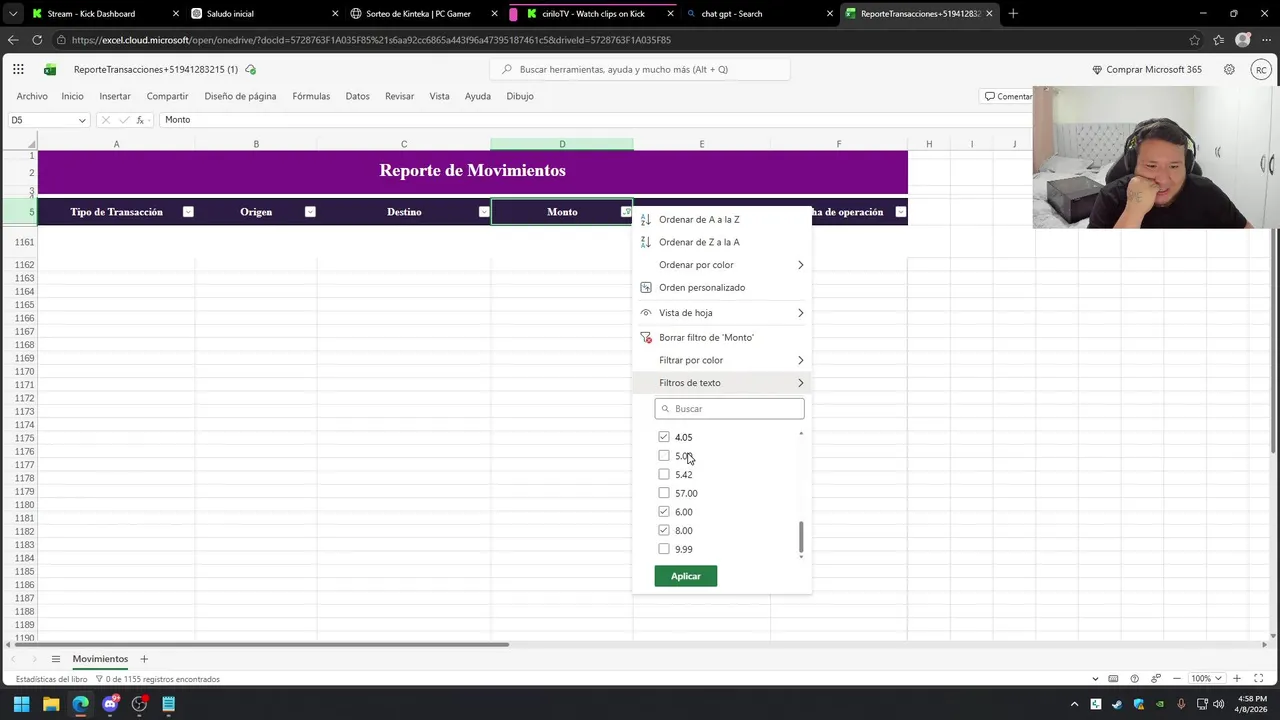The image size is (1280, 720).
Task: Open File Explorer from the taskbar
Action: coord(51,704)
